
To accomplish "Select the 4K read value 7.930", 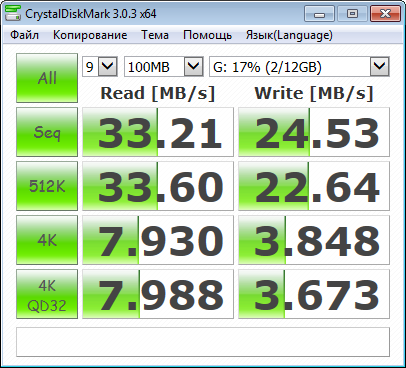I will [x=158, y=240].
